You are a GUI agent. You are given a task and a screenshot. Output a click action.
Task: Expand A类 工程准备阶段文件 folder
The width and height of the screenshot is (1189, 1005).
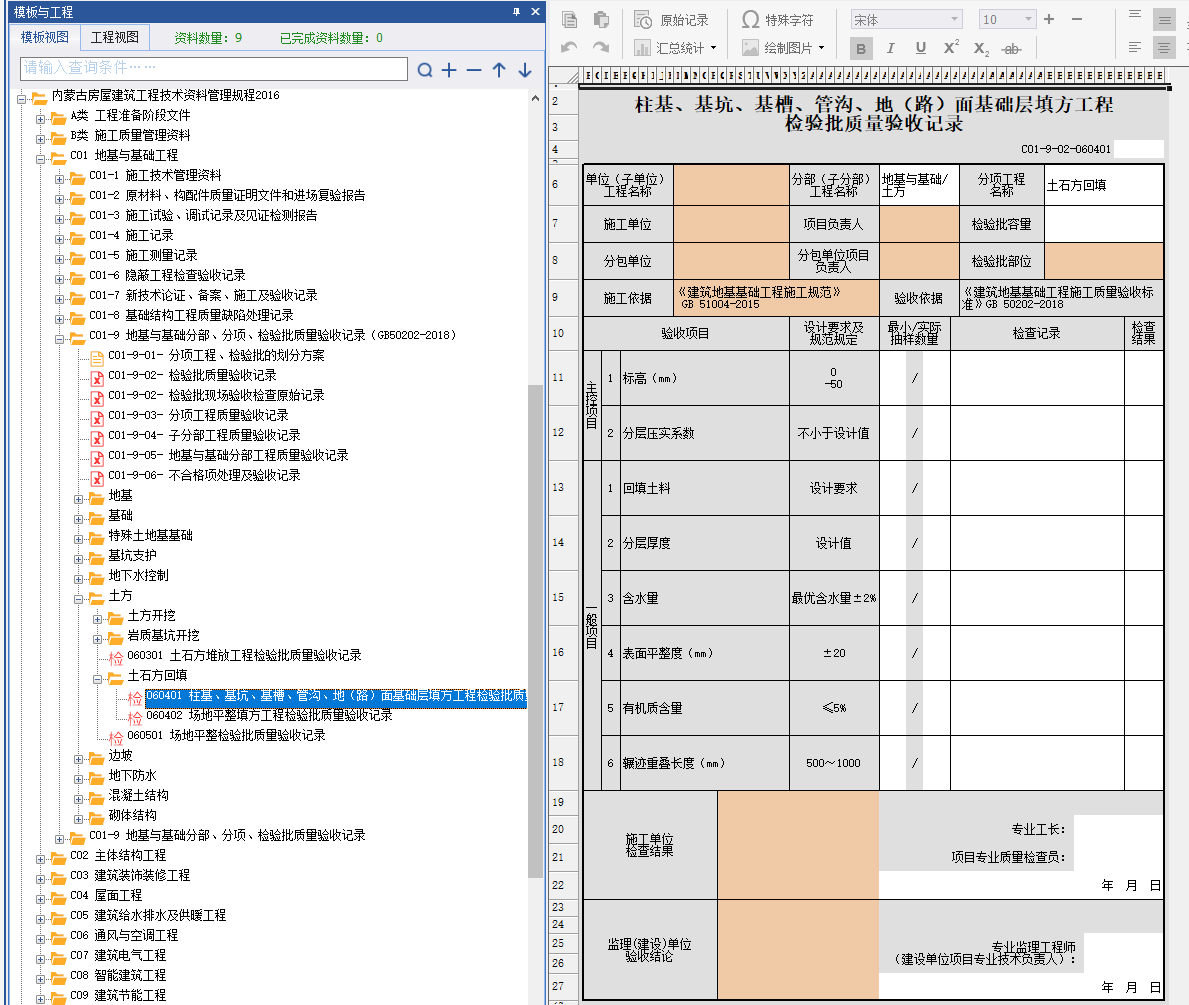click(x=41, y=119)
